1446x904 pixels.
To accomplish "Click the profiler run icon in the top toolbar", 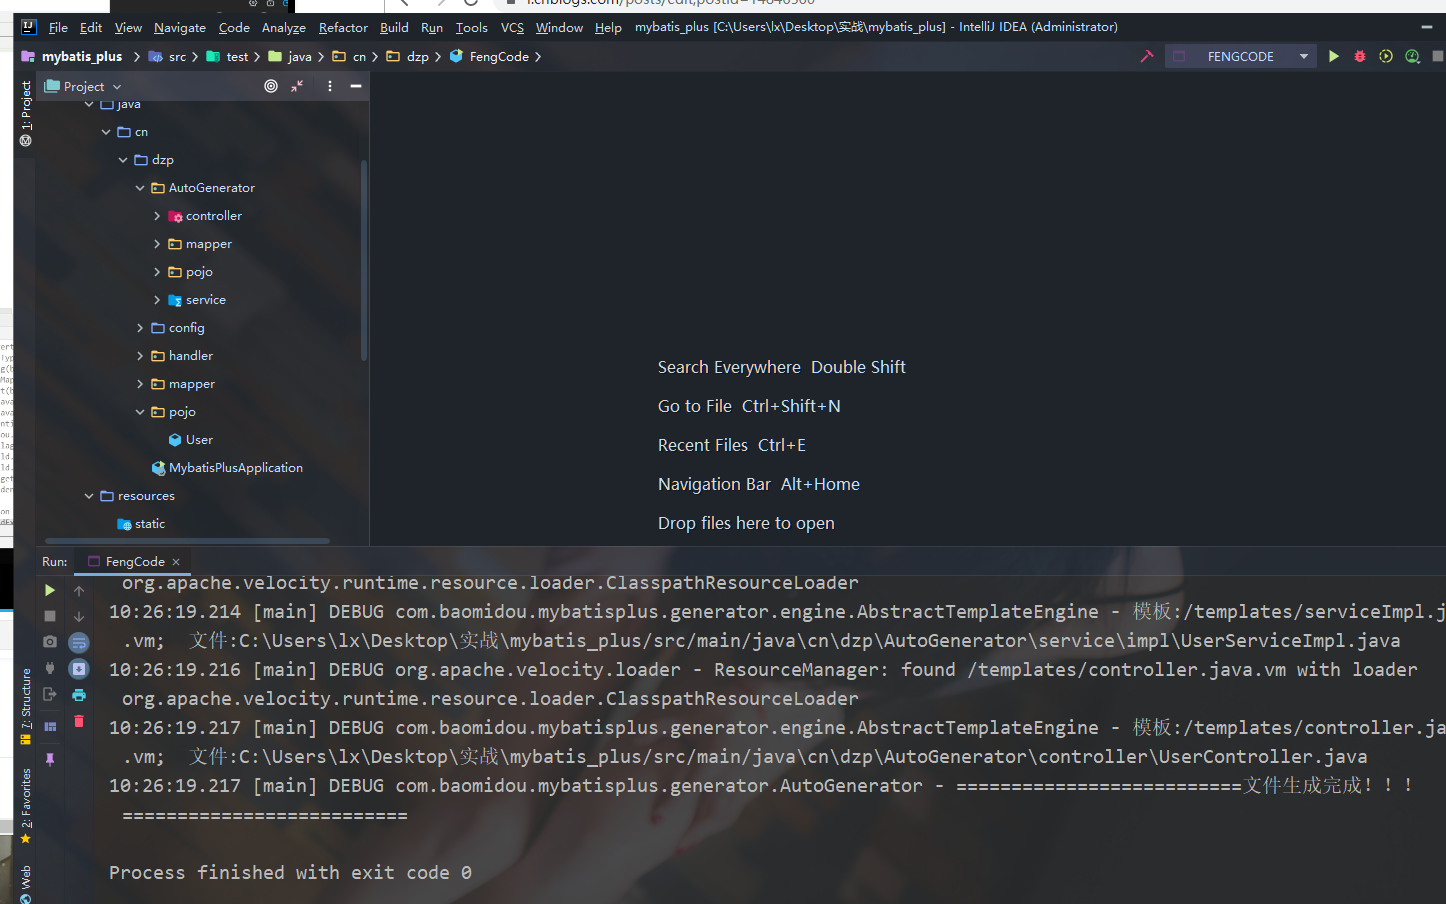I will [x=1412, y=56].
